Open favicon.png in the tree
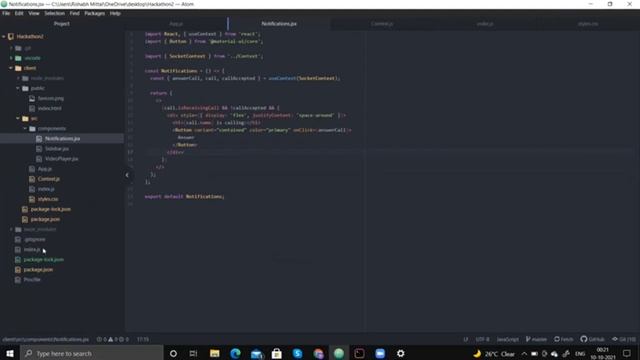This screenshot has width=640, height=360. [x=51, y=98]
